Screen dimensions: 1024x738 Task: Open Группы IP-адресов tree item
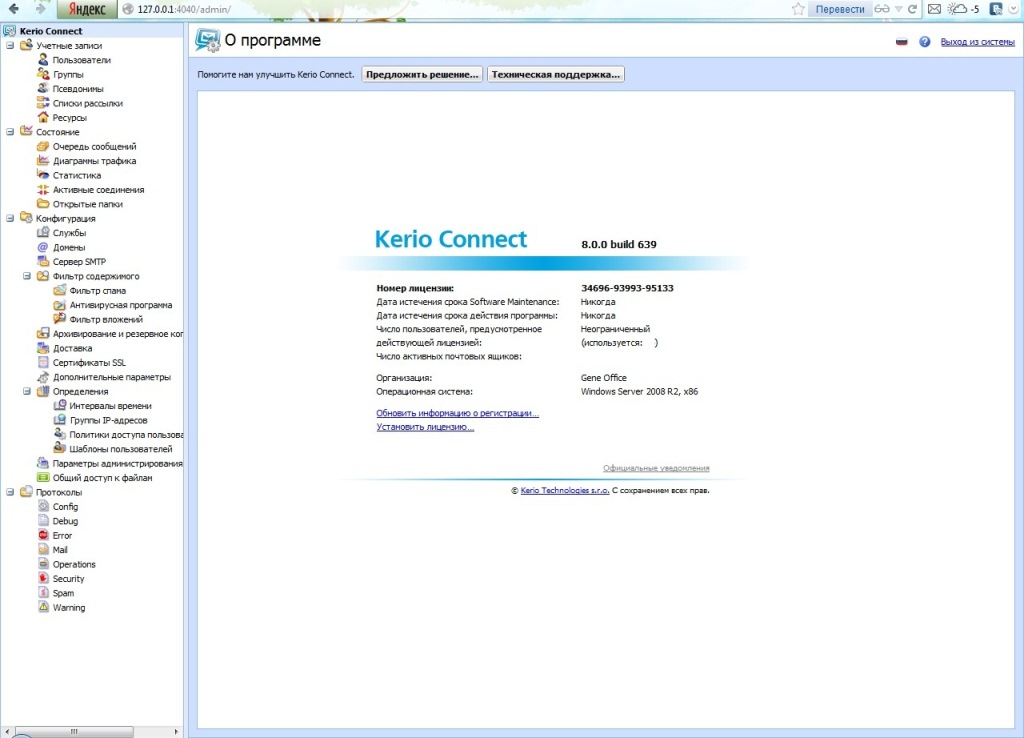108,420
